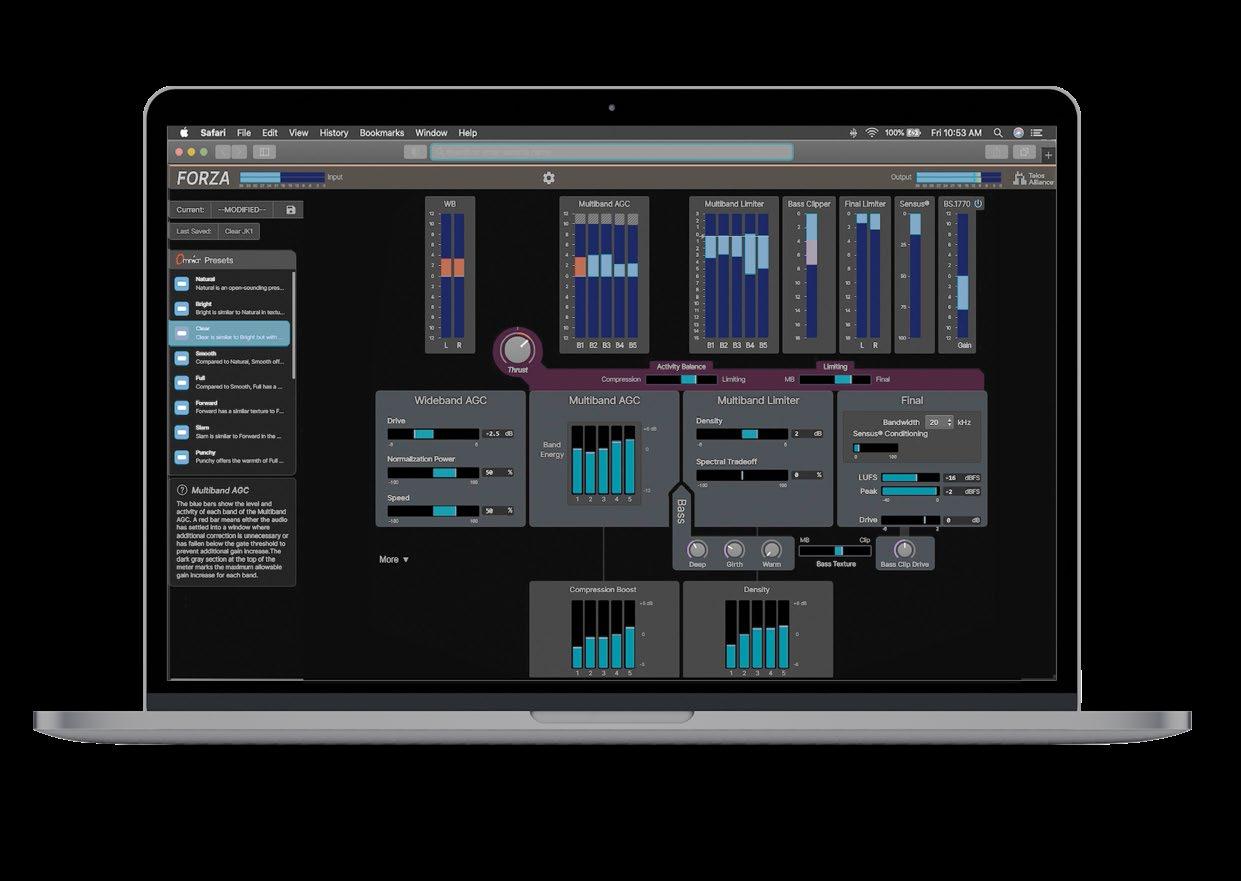Adjust the Multiband Limiter Density slider
Image resolution: width=1241 pixels, height=881 pixels.
click(x=742, y=433)
